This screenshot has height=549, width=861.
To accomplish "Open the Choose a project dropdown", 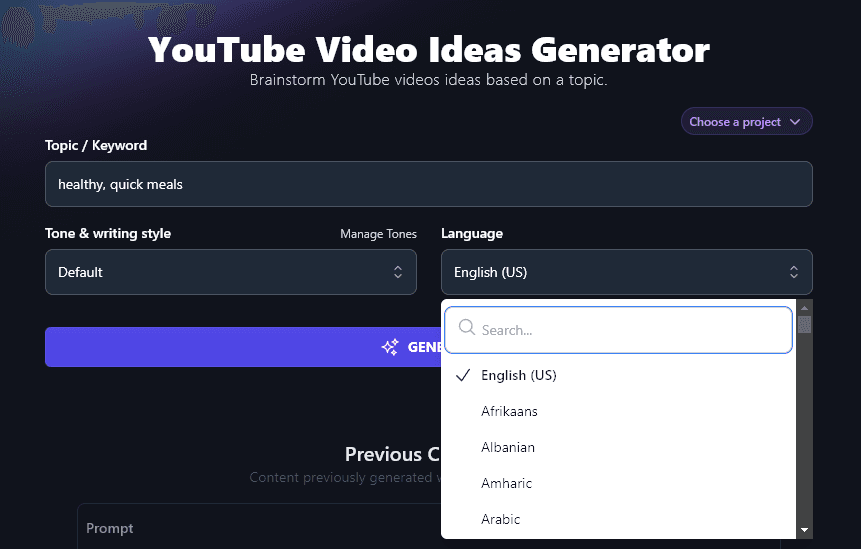I will (x=746, y=121).
